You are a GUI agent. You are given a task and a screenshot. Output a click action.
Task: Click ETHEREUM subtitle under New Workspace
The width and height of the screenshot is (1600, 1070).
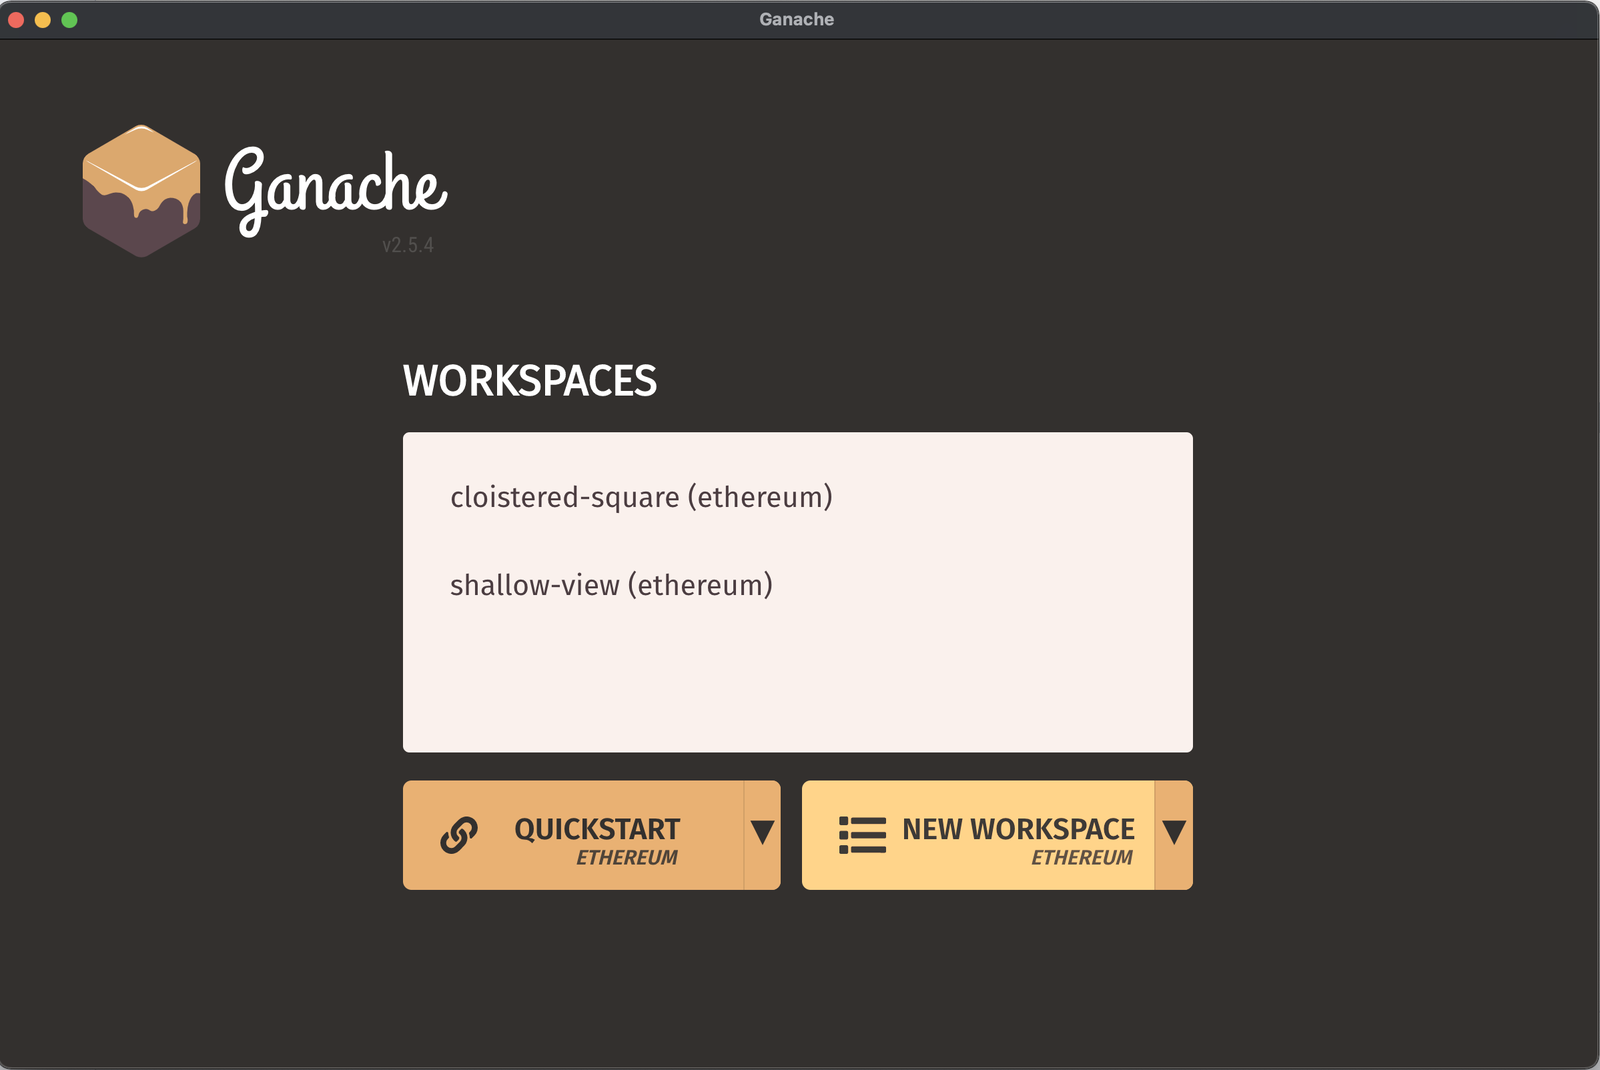coord(1082,858)
